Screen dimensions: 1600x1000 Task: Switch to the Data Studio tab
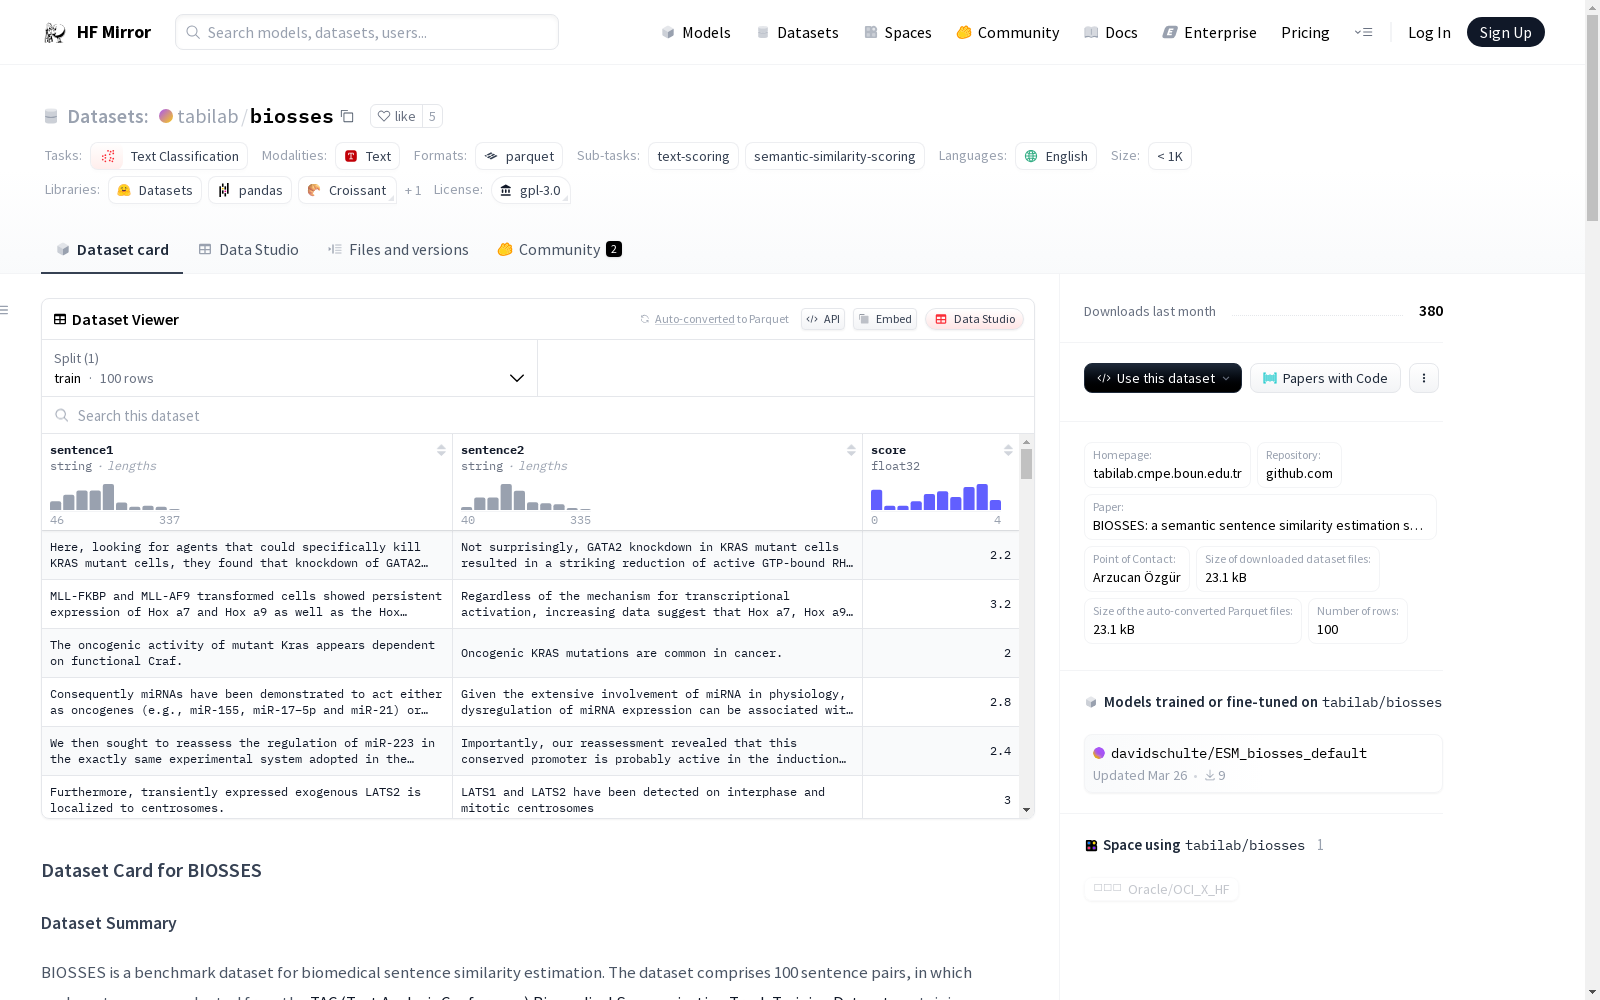(x=249, y=250)
